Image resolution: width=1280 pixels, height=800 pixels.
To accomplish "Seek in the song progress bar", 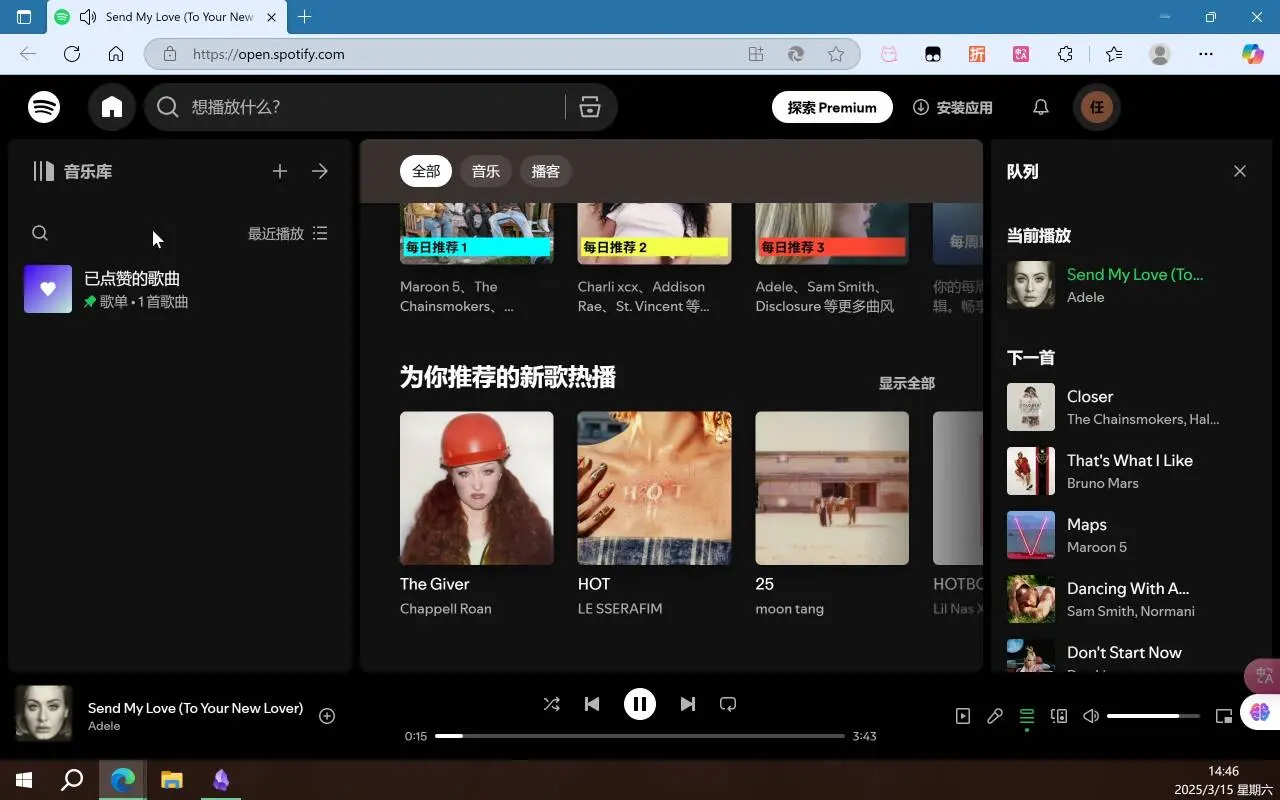I will tap(640, 736).
